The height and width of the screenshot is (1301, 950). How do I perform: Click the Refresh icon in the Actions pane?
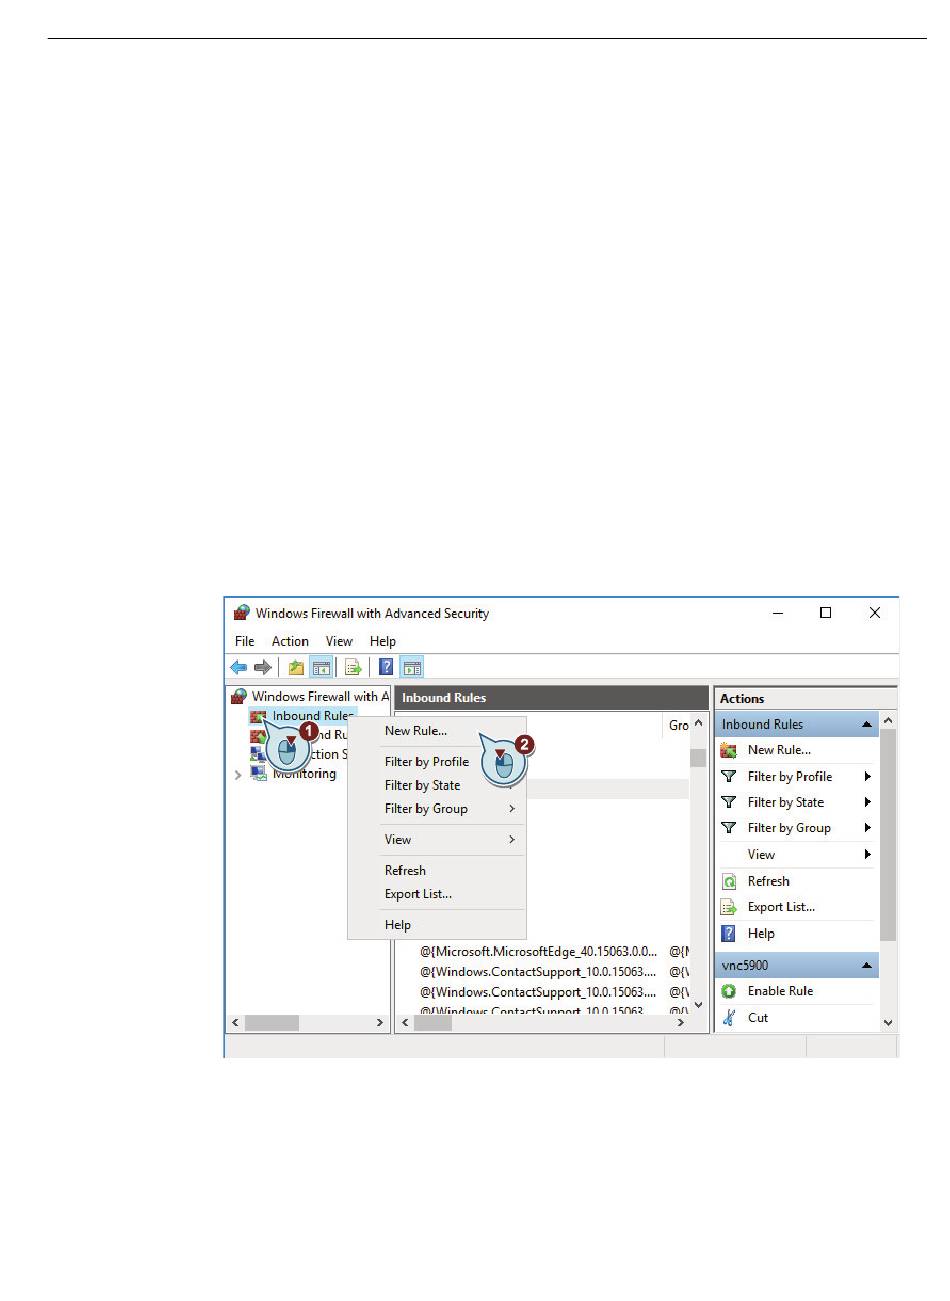(x=729, y=881)
